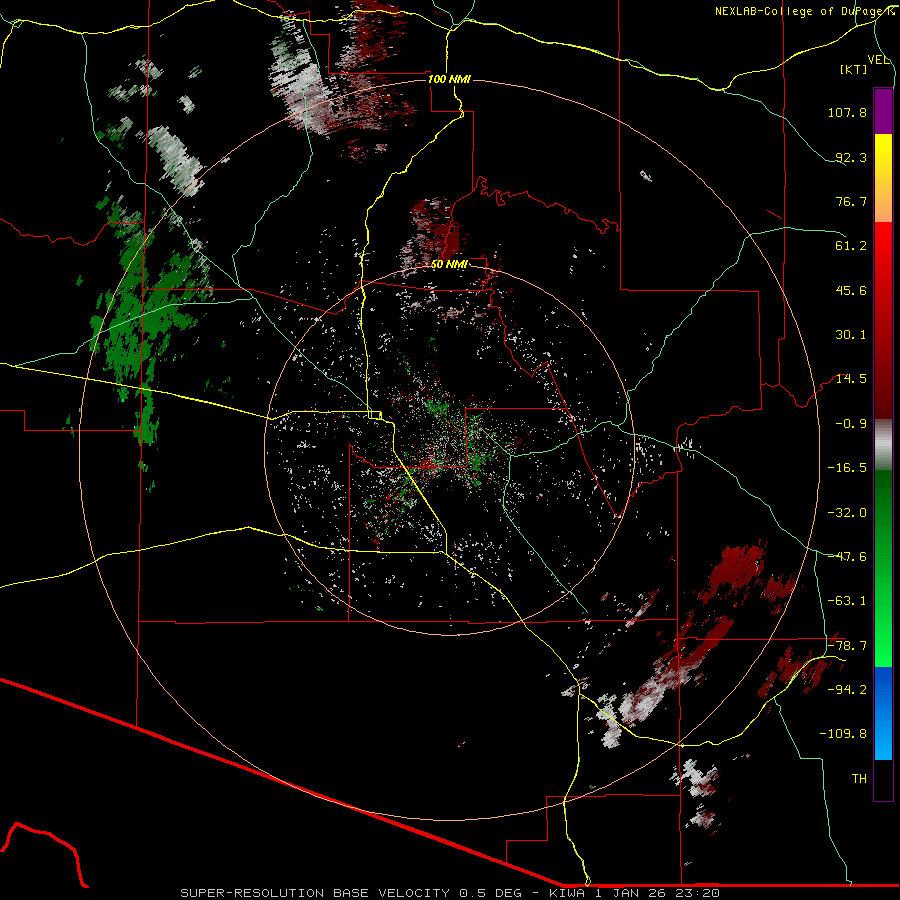Image resolution: width=900 pixels, height=900 pixels.
Task: Click the 100 NMI range ring label
Action: coord(449,79)
